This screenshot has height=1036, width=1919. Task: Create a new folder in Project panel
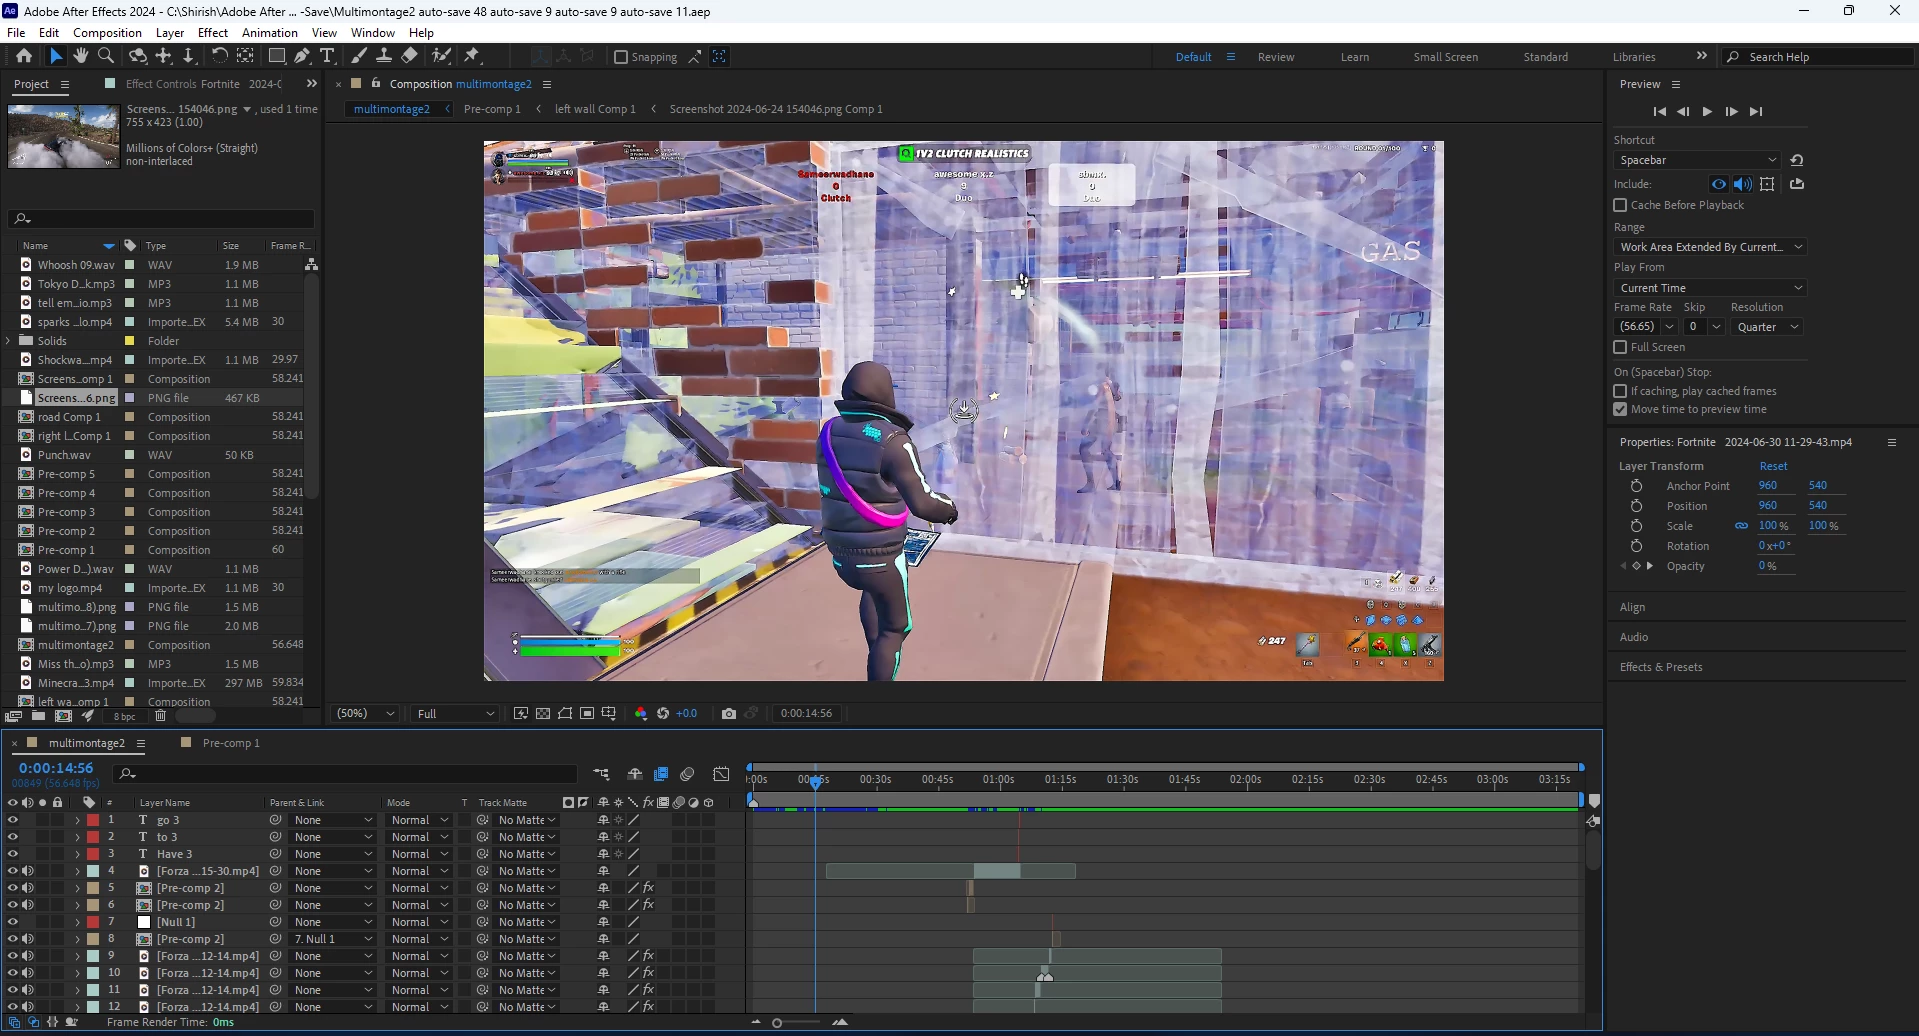point(38,716)
